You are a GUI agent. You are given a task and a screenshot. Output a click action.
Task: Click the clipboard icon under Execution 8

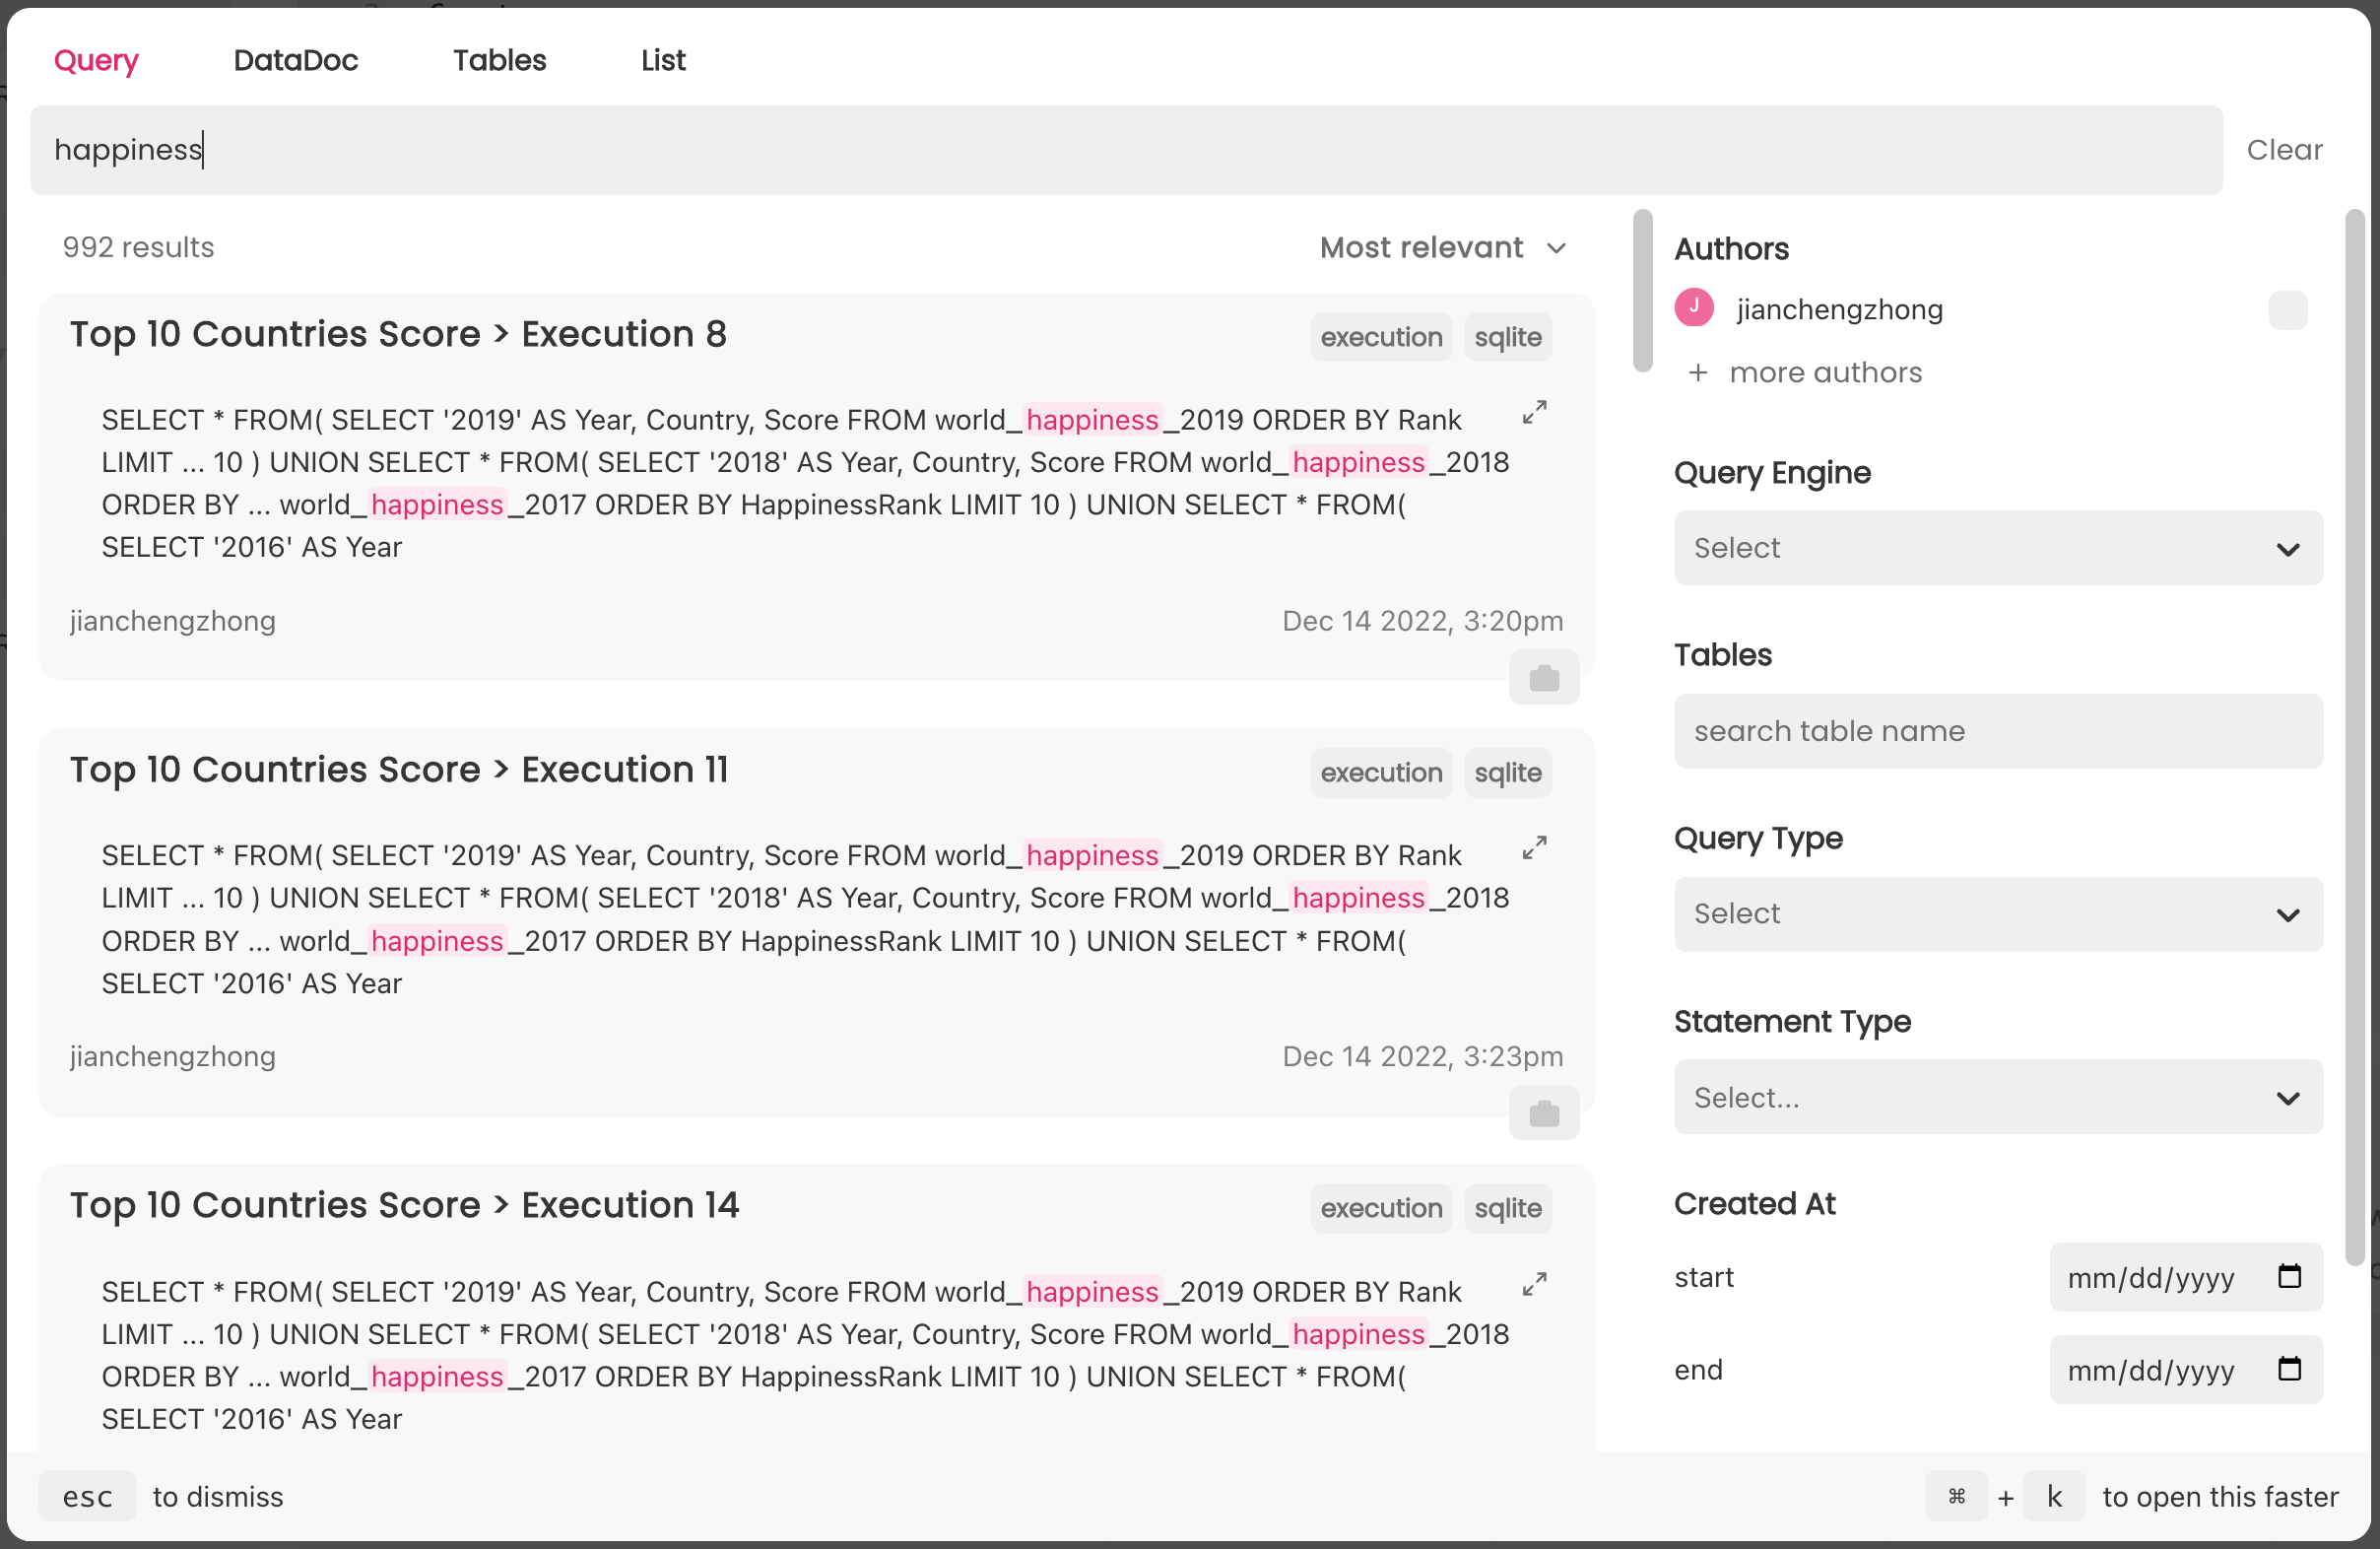point(1543,678)
